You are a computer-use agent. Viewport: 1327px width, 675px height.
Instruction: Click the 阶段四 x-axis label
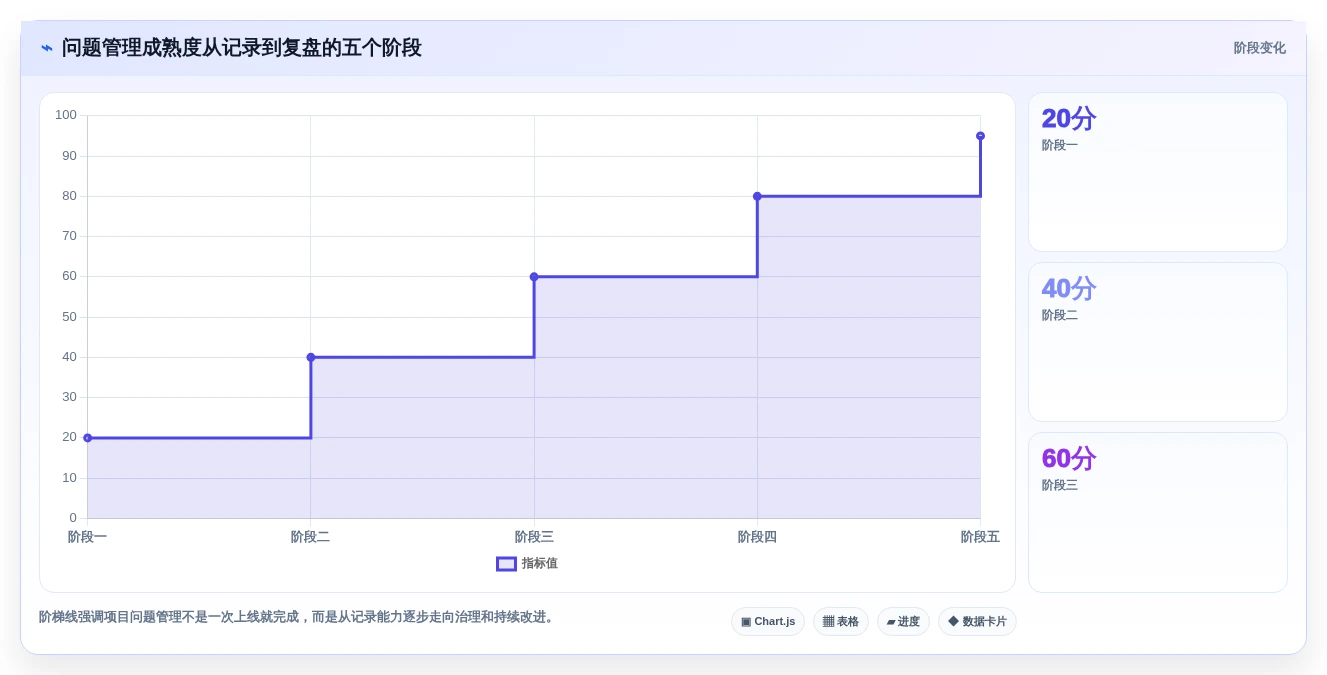(x=757, y=537)
